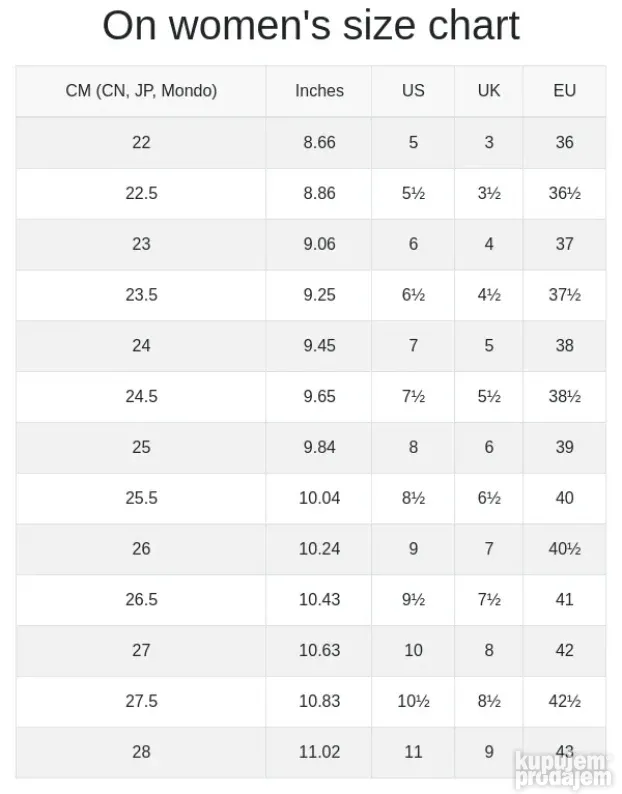The height and width of the screenshot is (794, 622).
Task: Select the US column header
Action: tap(413, 91)
